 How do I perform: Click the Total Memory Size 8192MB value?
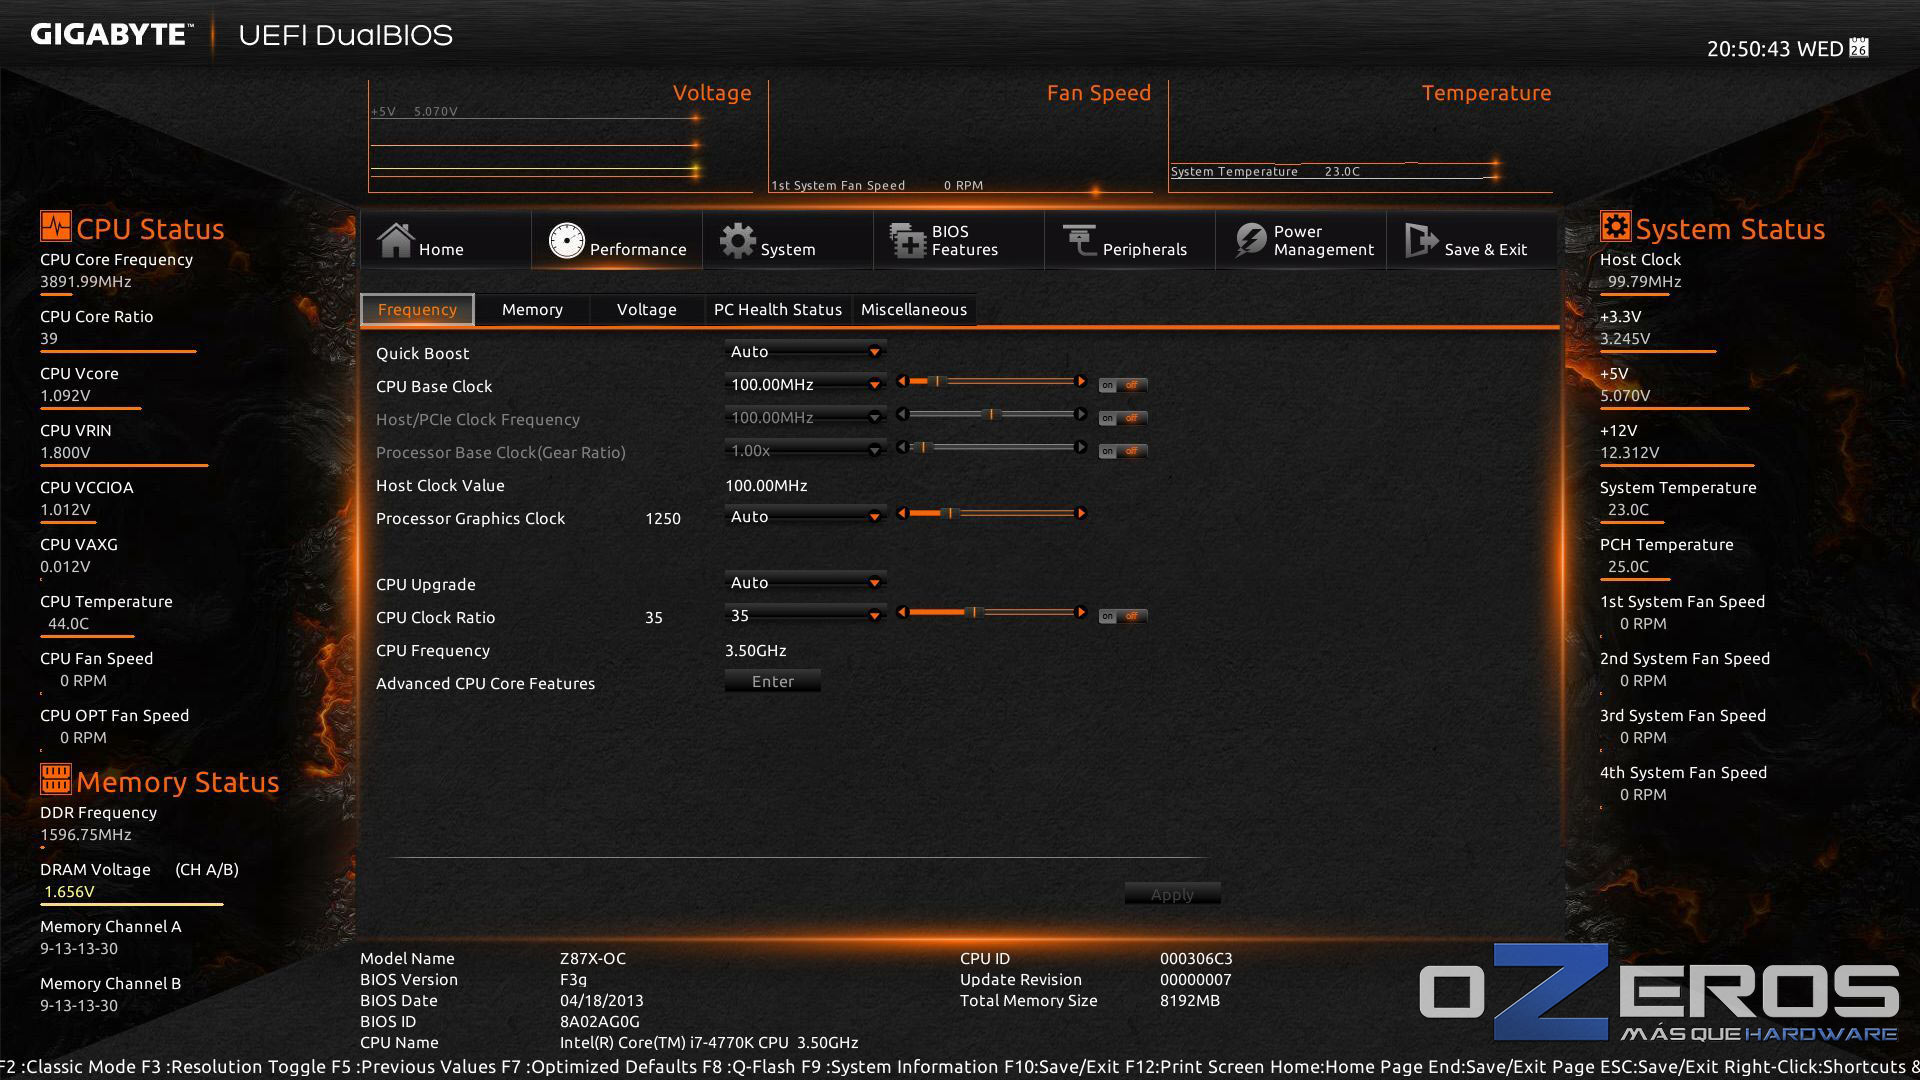click(x=1189, y=1000)
